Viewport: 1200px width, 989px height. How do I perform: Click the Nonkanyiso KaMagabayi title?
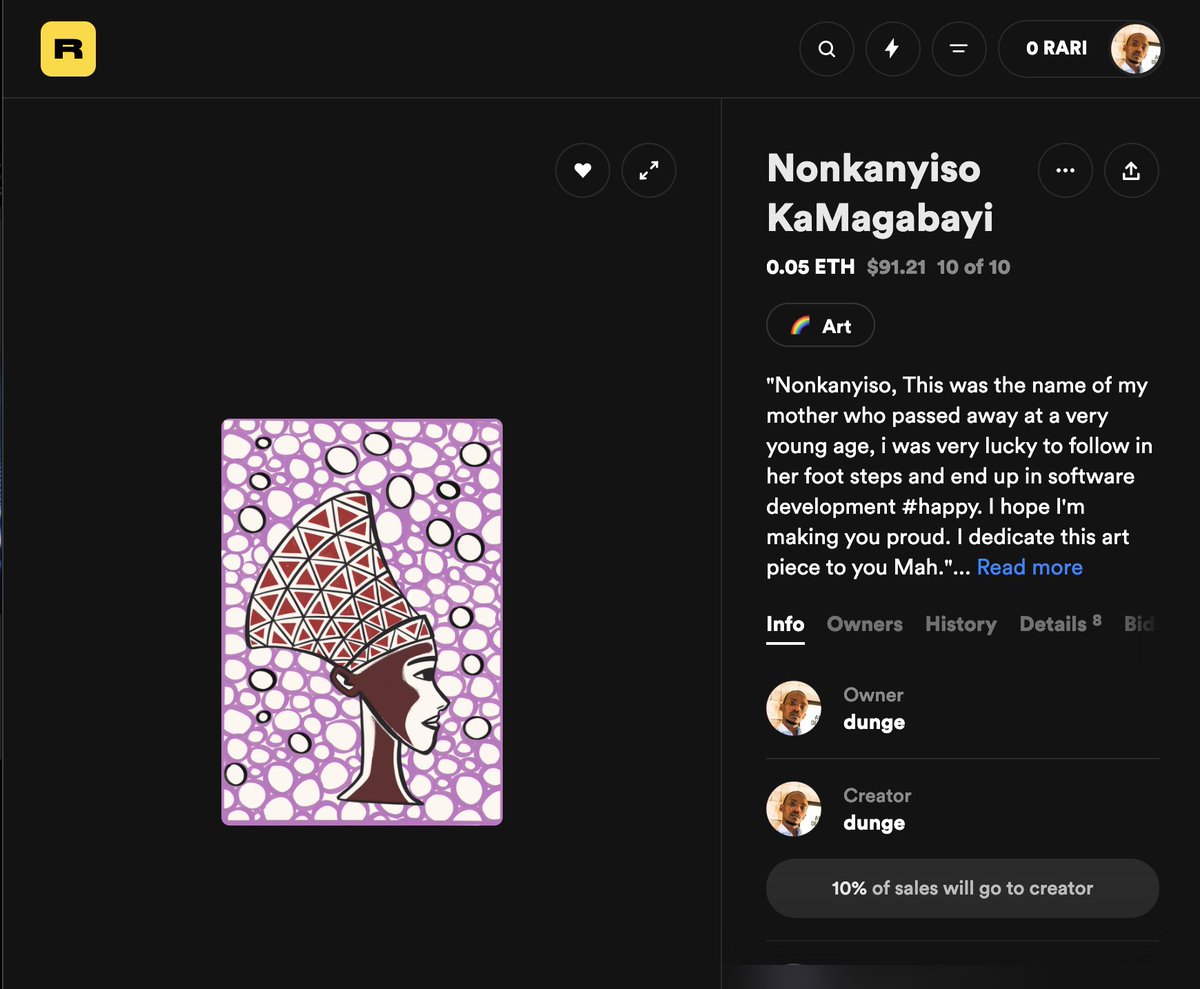point(880,193)
